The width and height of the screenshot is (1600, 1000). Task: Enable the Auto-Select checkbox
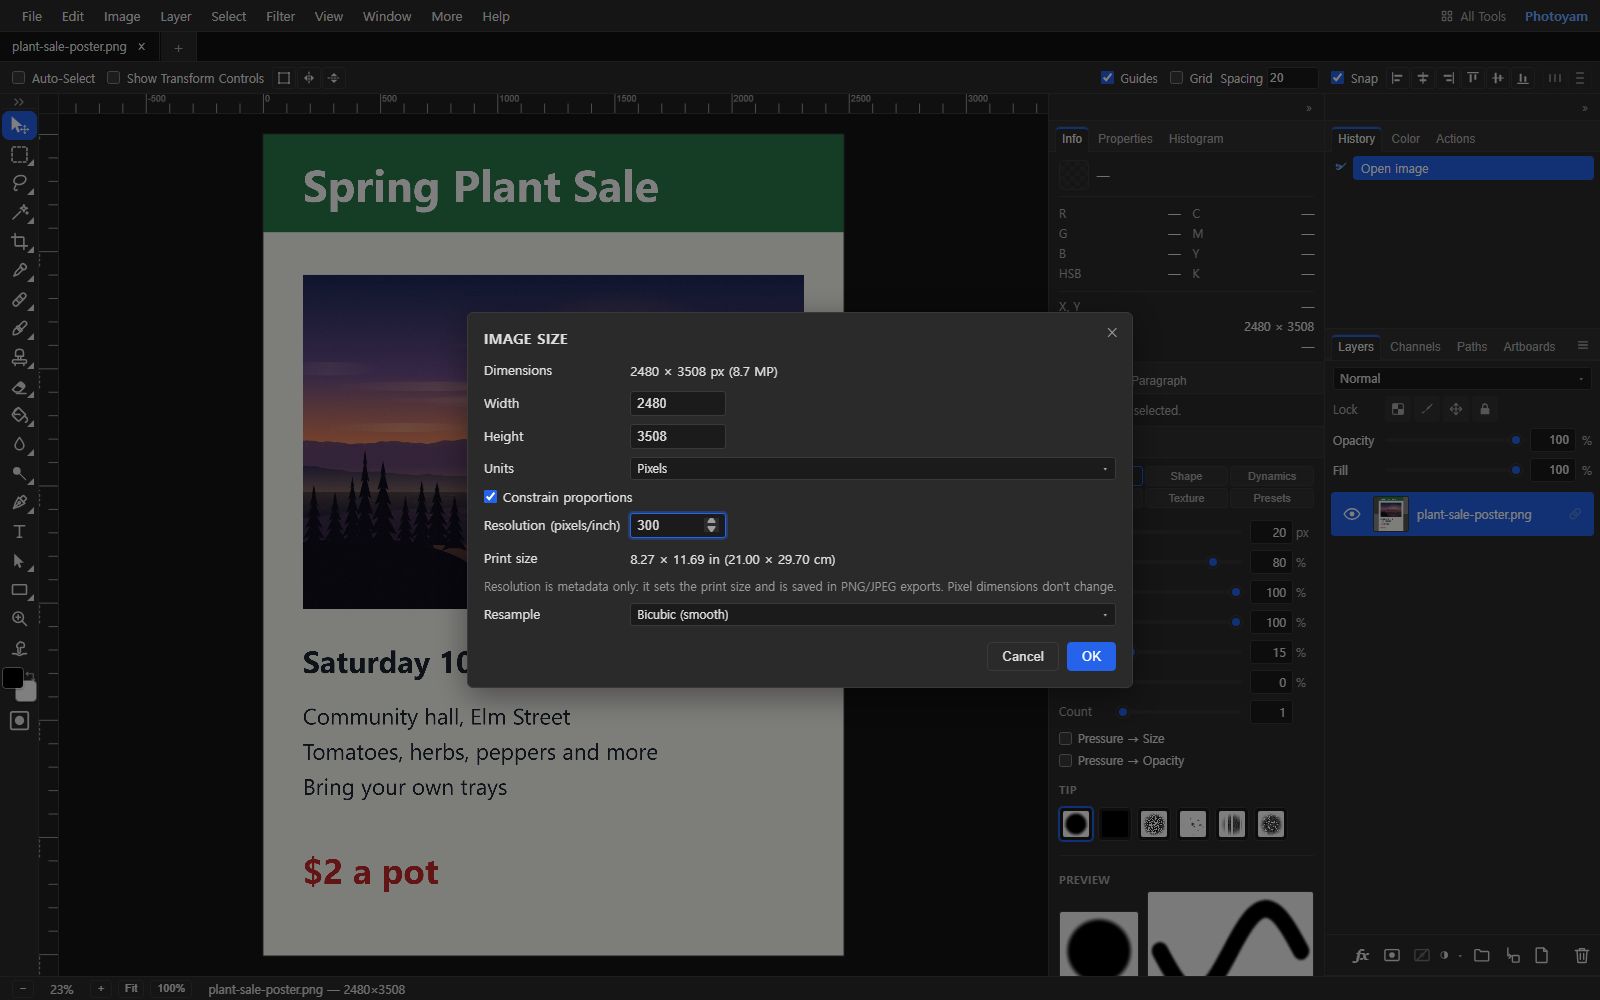tap(18, 78)
